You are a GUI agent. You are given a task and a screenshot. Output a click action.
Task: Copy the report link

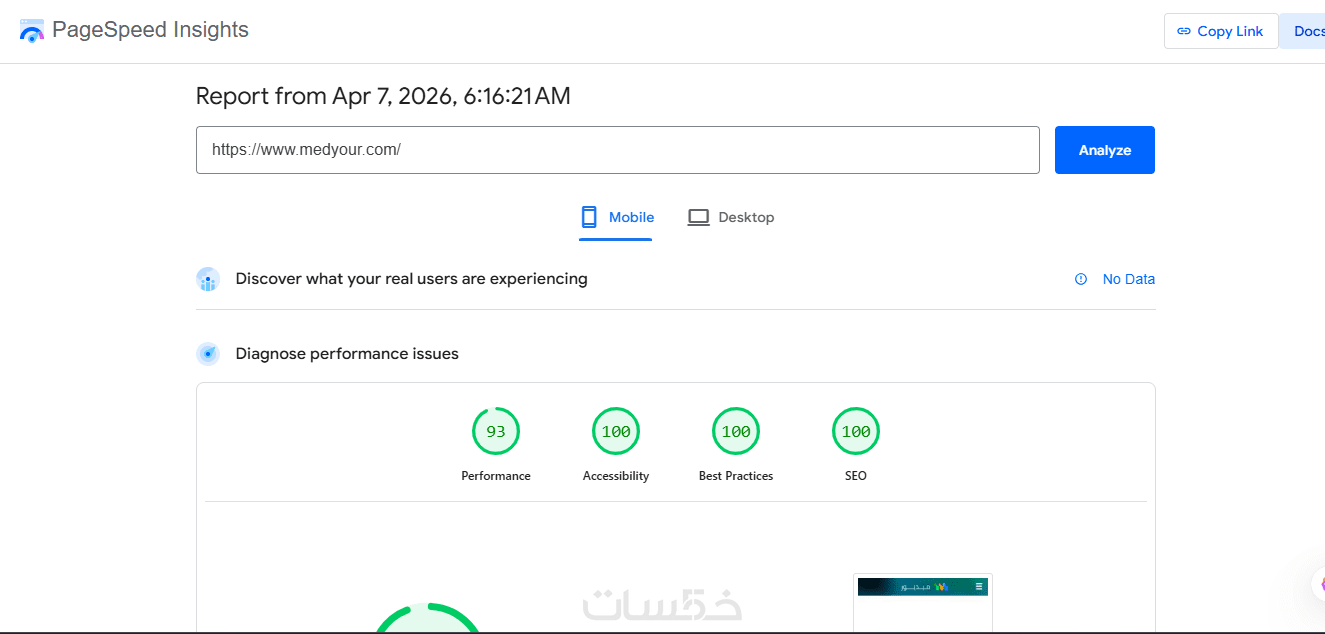click(1221, 31)
